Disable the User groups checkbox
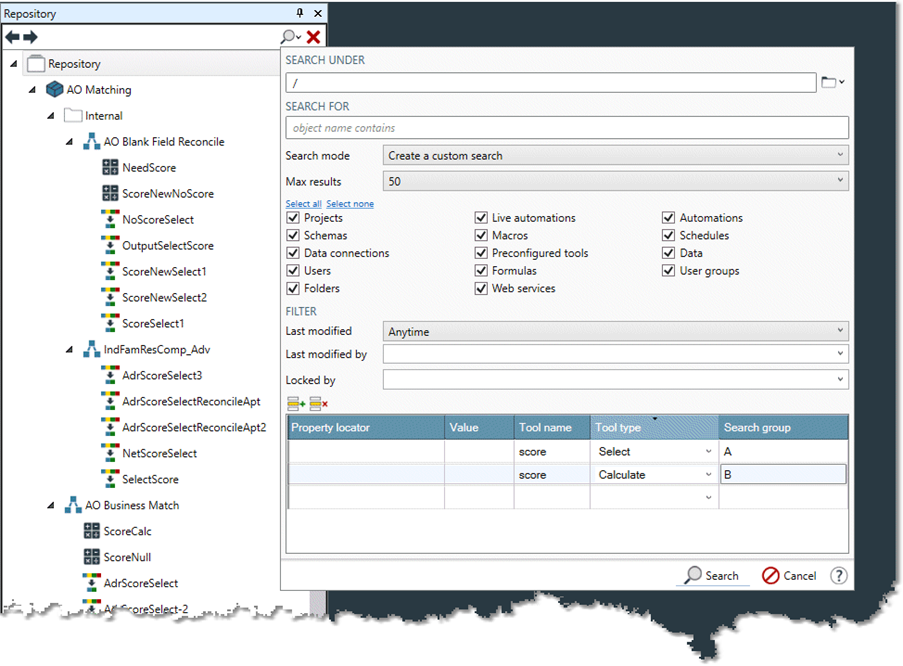 click(669, 271)
